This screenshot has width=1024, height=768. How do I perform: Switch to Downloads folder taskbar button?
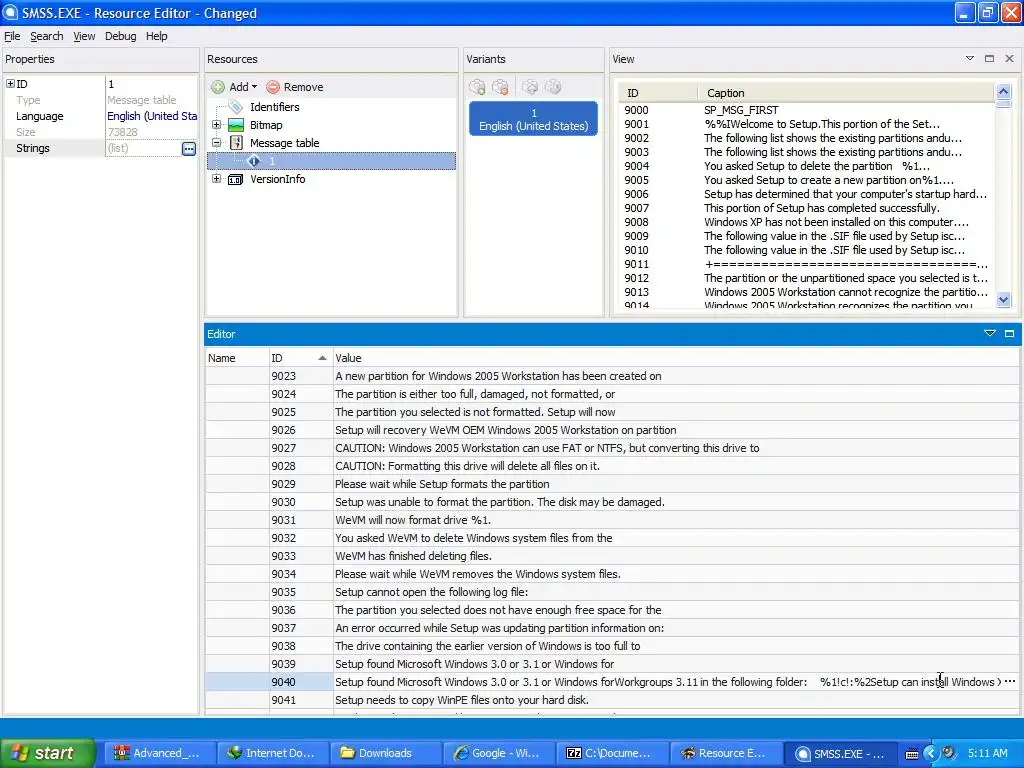click(x=384, y=753)
